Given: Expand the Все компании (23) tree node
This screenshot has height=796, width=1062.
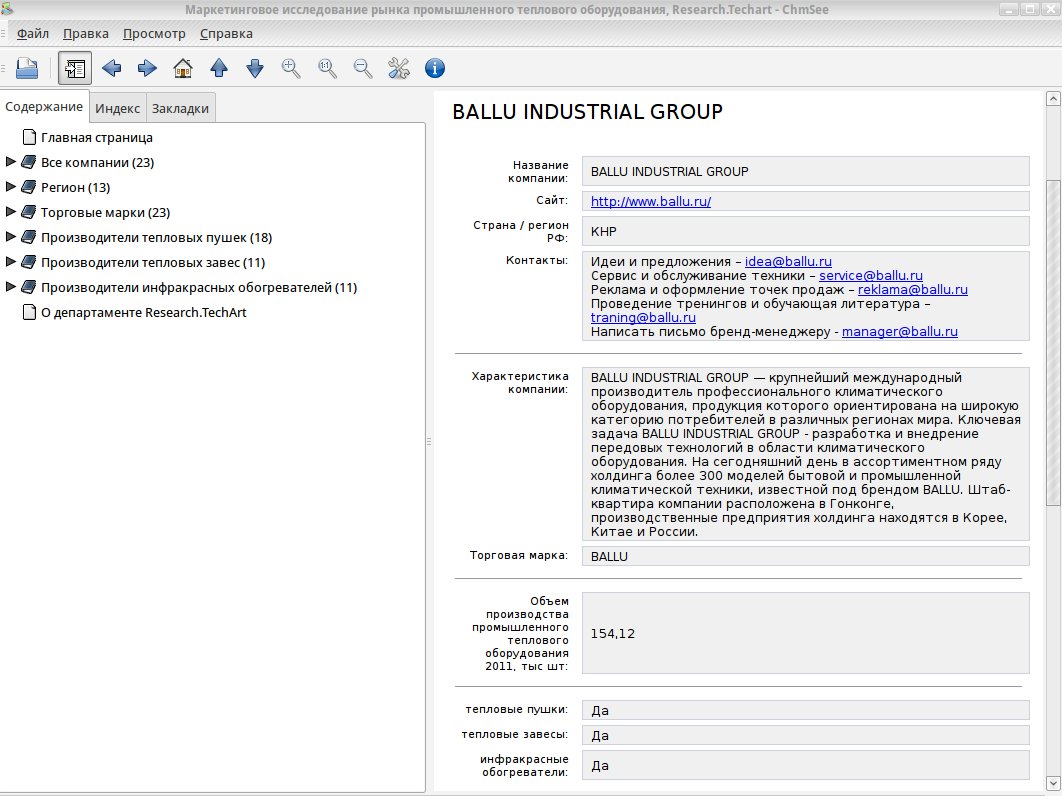Looking at the screenshot, I should (x=10, y=162).
